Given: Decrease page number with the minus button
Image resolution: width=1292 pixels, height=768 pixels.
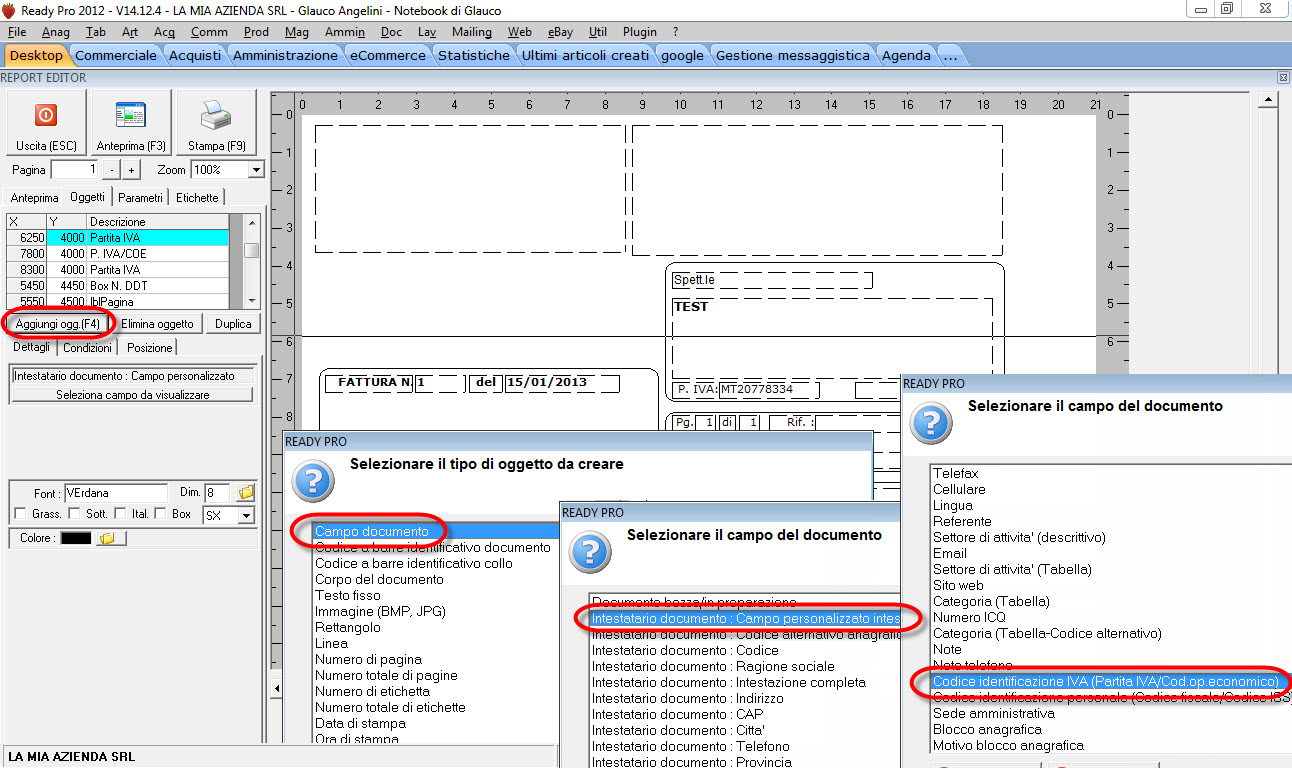Looking at the screenshot, I should pos(111,170).
